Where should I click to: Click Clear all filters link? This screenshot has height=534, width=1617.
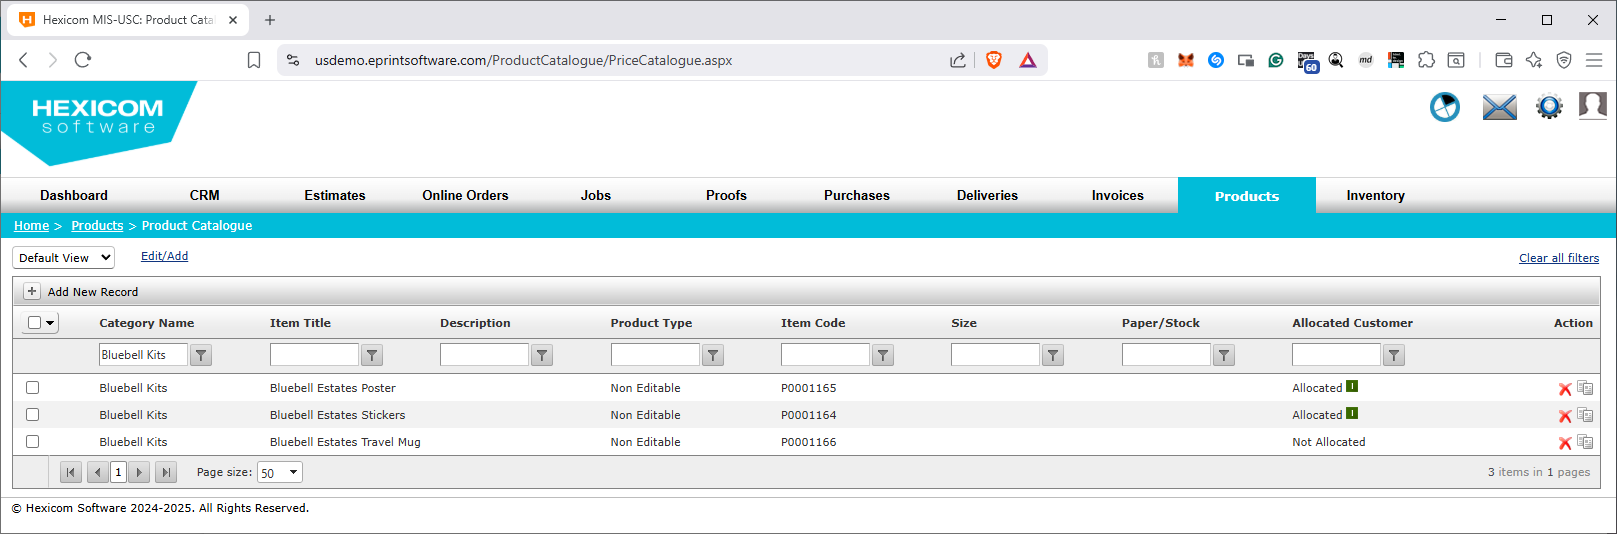[x=1559, y=258]
